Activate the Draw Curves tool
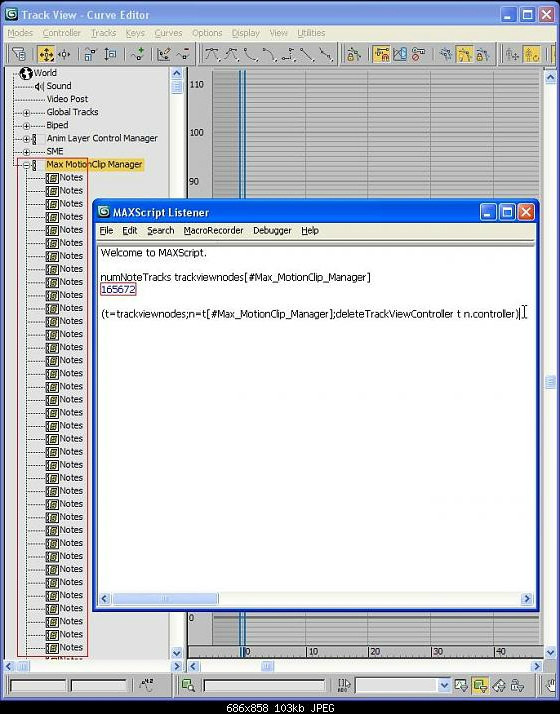560x714 pixels. 164,55
